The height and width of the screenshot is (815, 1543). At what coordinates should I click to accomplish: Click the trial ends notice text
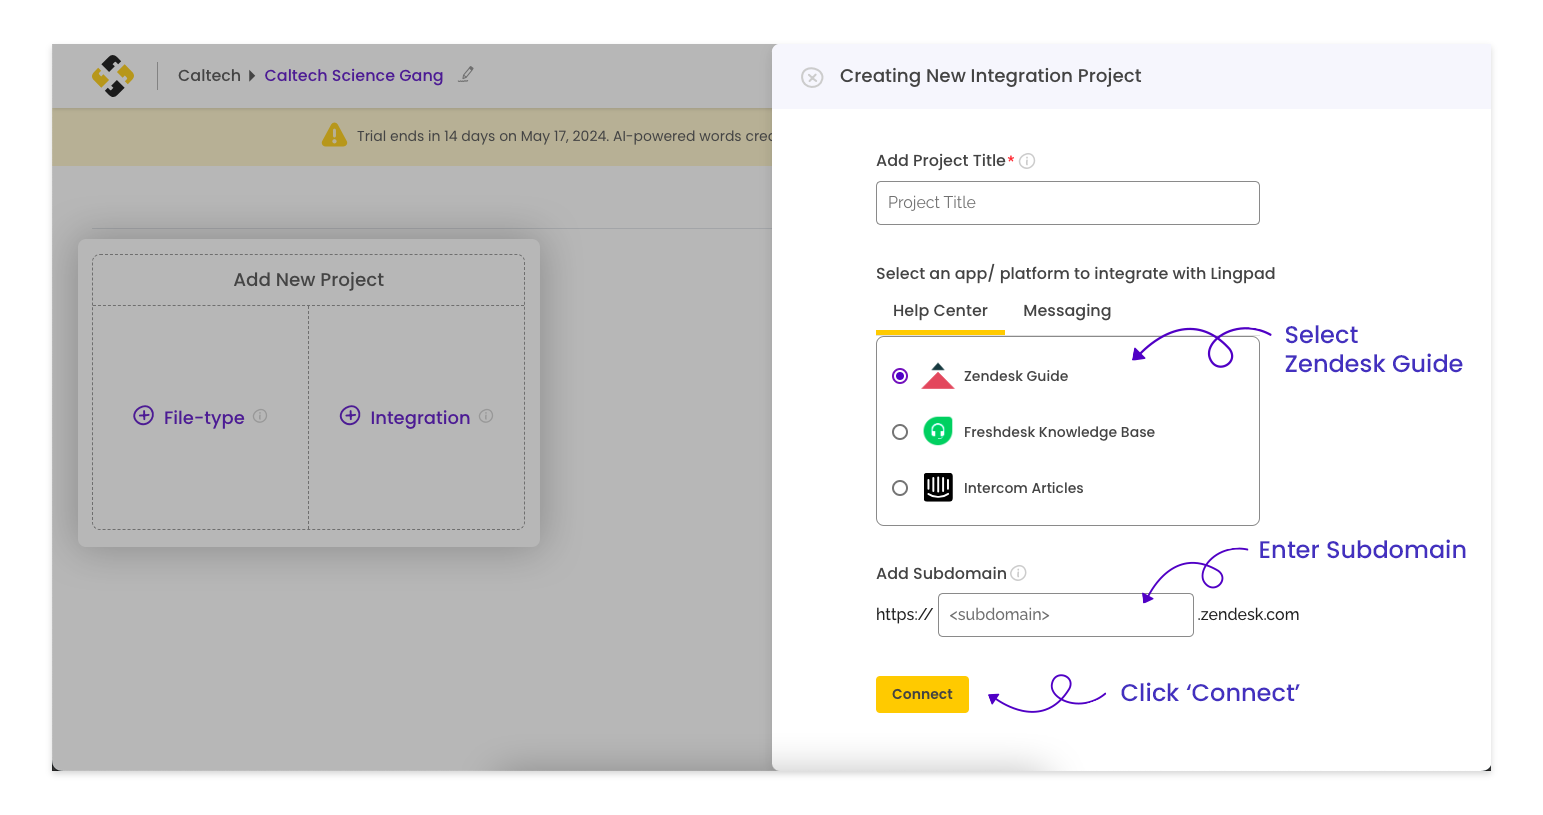click(x=565, y=136)
